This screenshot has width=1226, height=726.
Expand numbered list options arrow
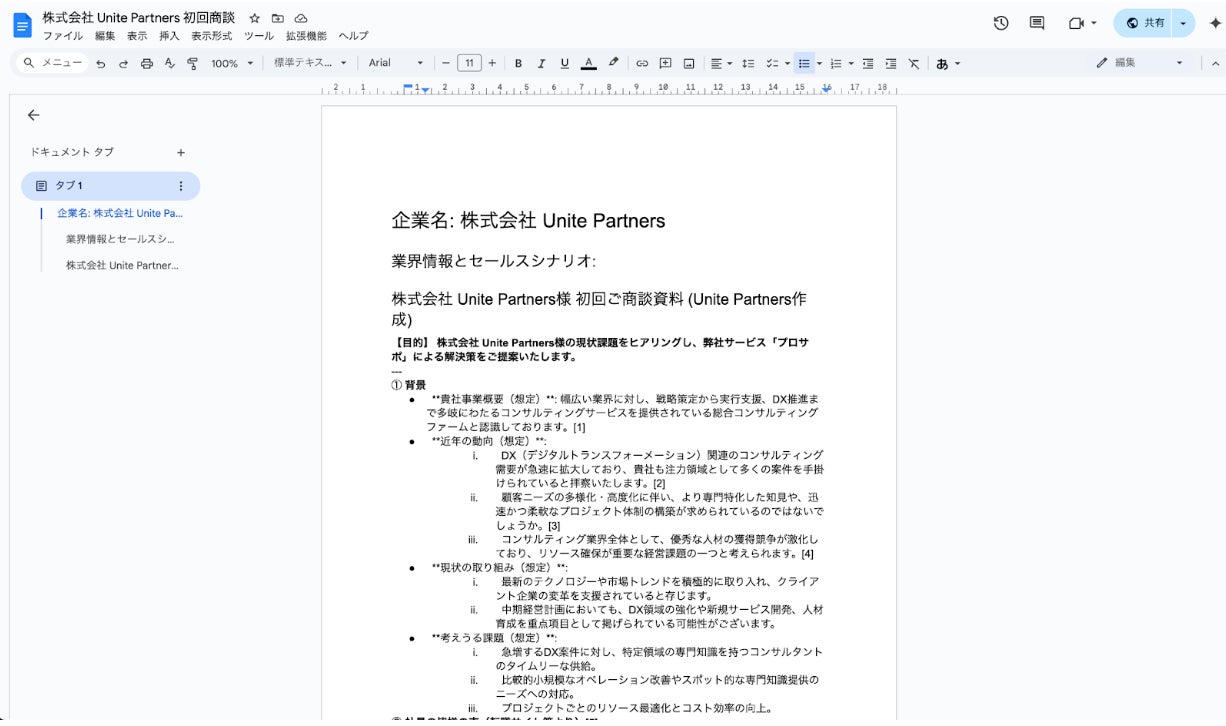click(851, 63)
